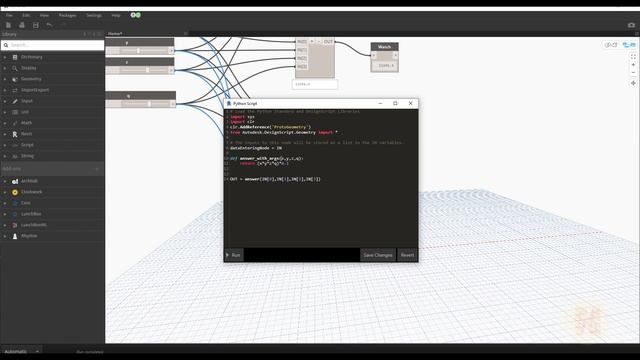Expand the Dictionary library category
Screen dimensions: 640x360
5,57
